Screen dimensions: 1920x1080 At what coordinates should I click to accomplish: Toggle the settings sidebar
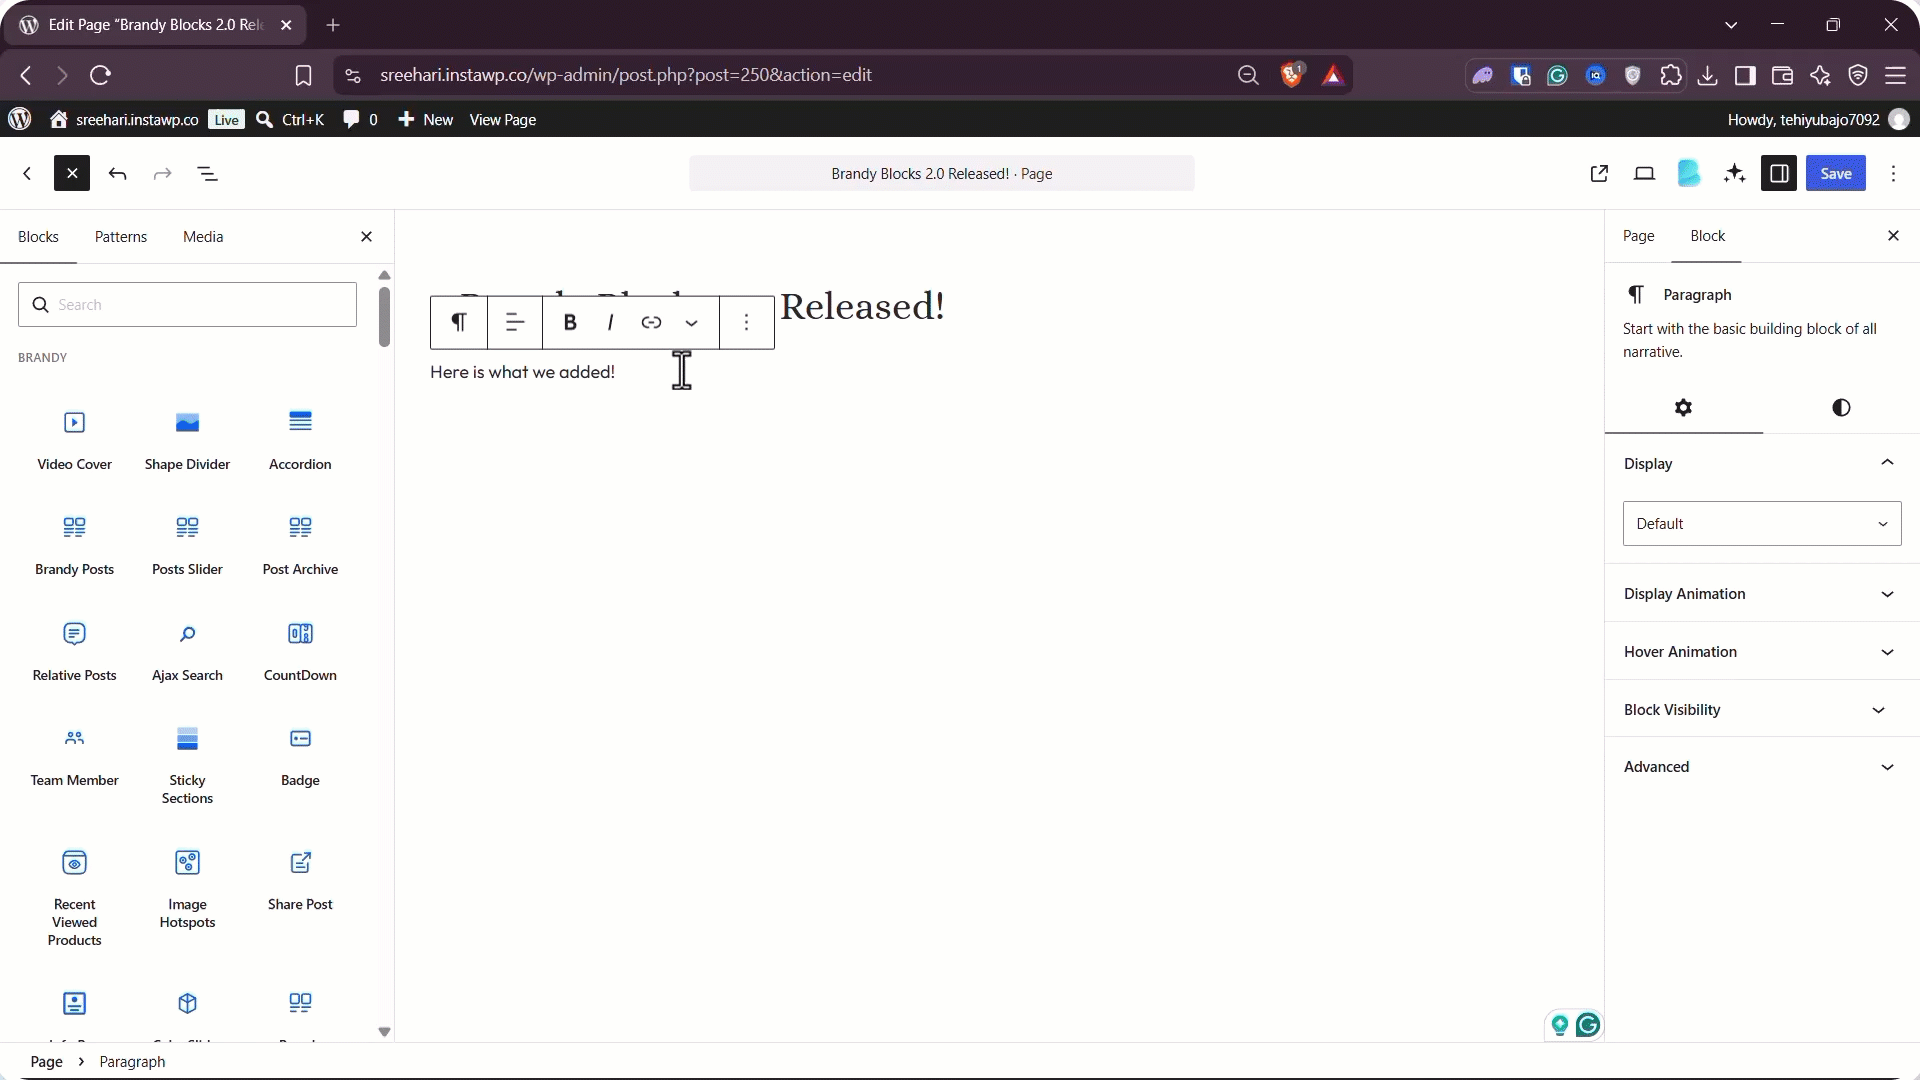(1779, 174)
